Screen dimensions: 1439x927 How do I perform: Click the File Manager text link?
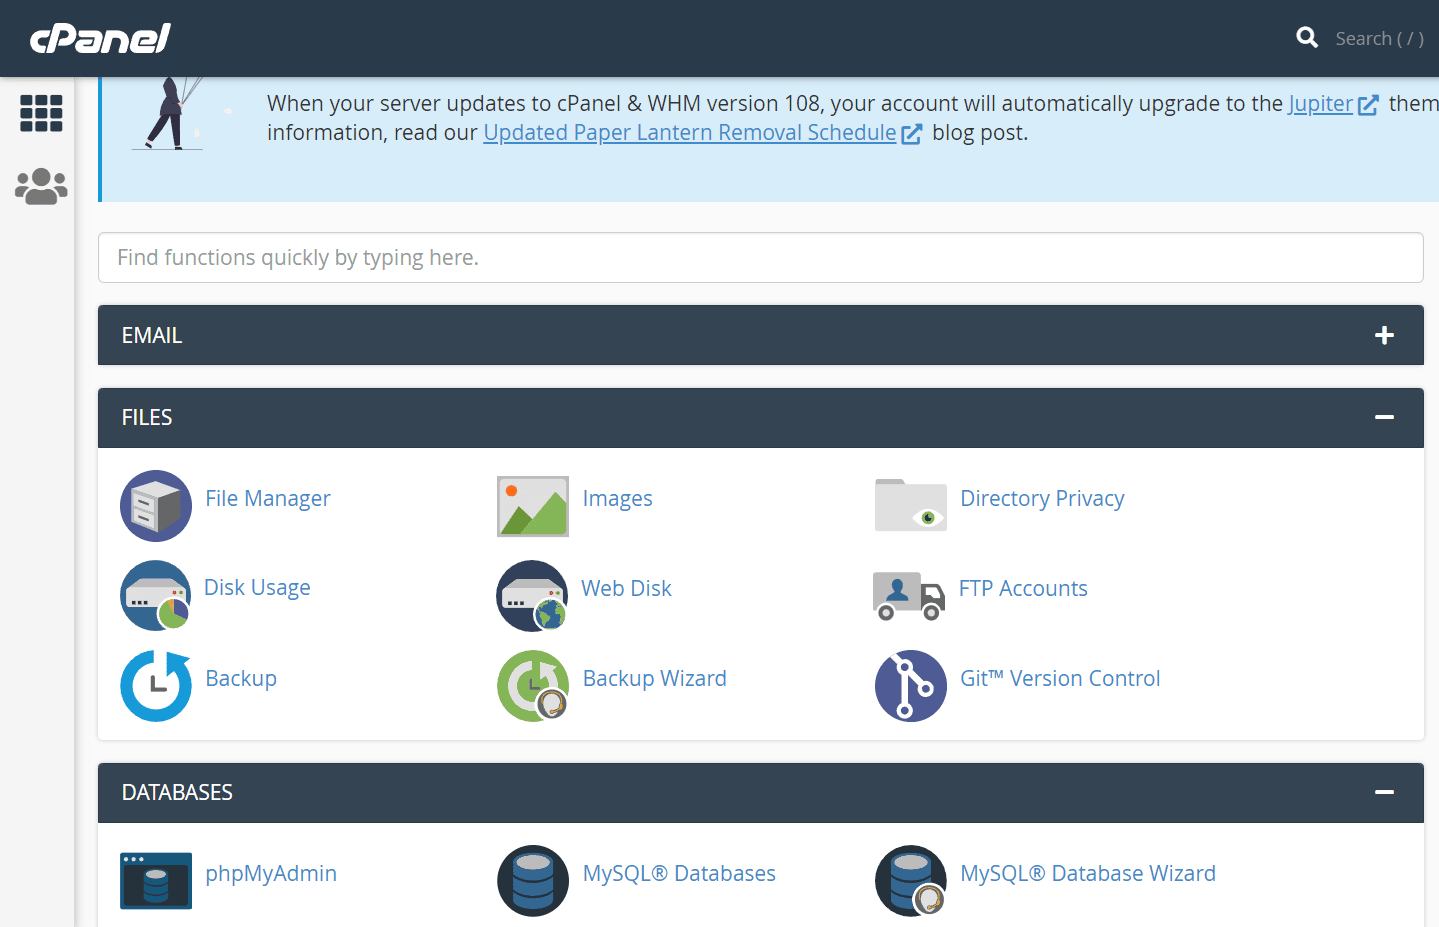268,498
